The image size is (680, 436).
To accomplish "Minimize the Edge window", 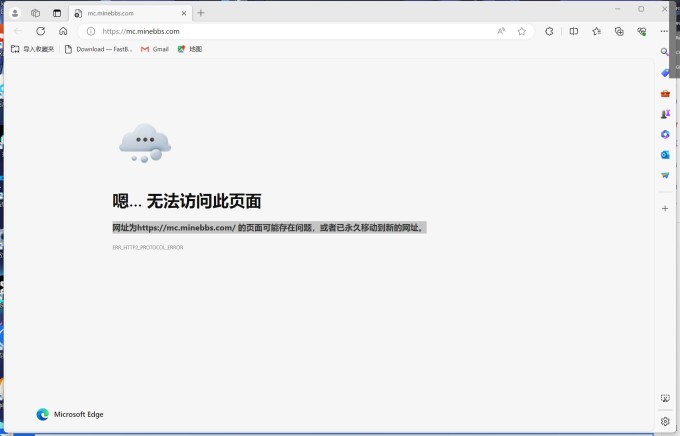I will (618, 9).
